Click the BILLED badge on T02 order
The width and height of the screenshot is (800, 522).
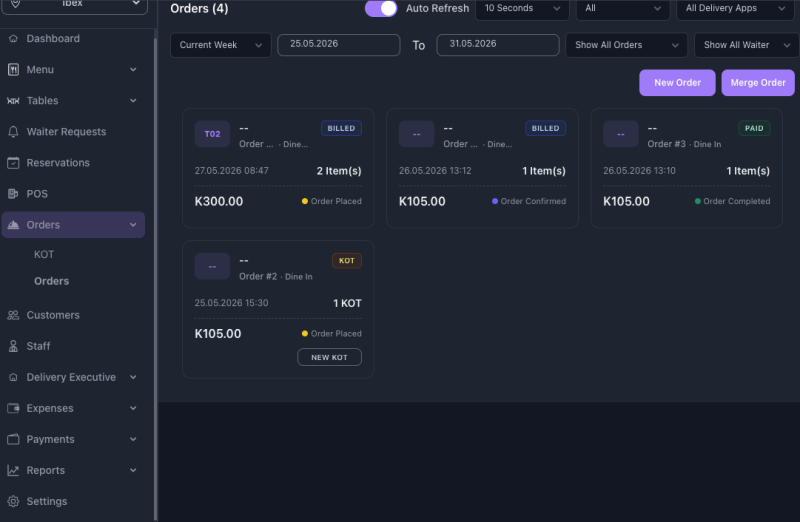click(x=341, y=129)
